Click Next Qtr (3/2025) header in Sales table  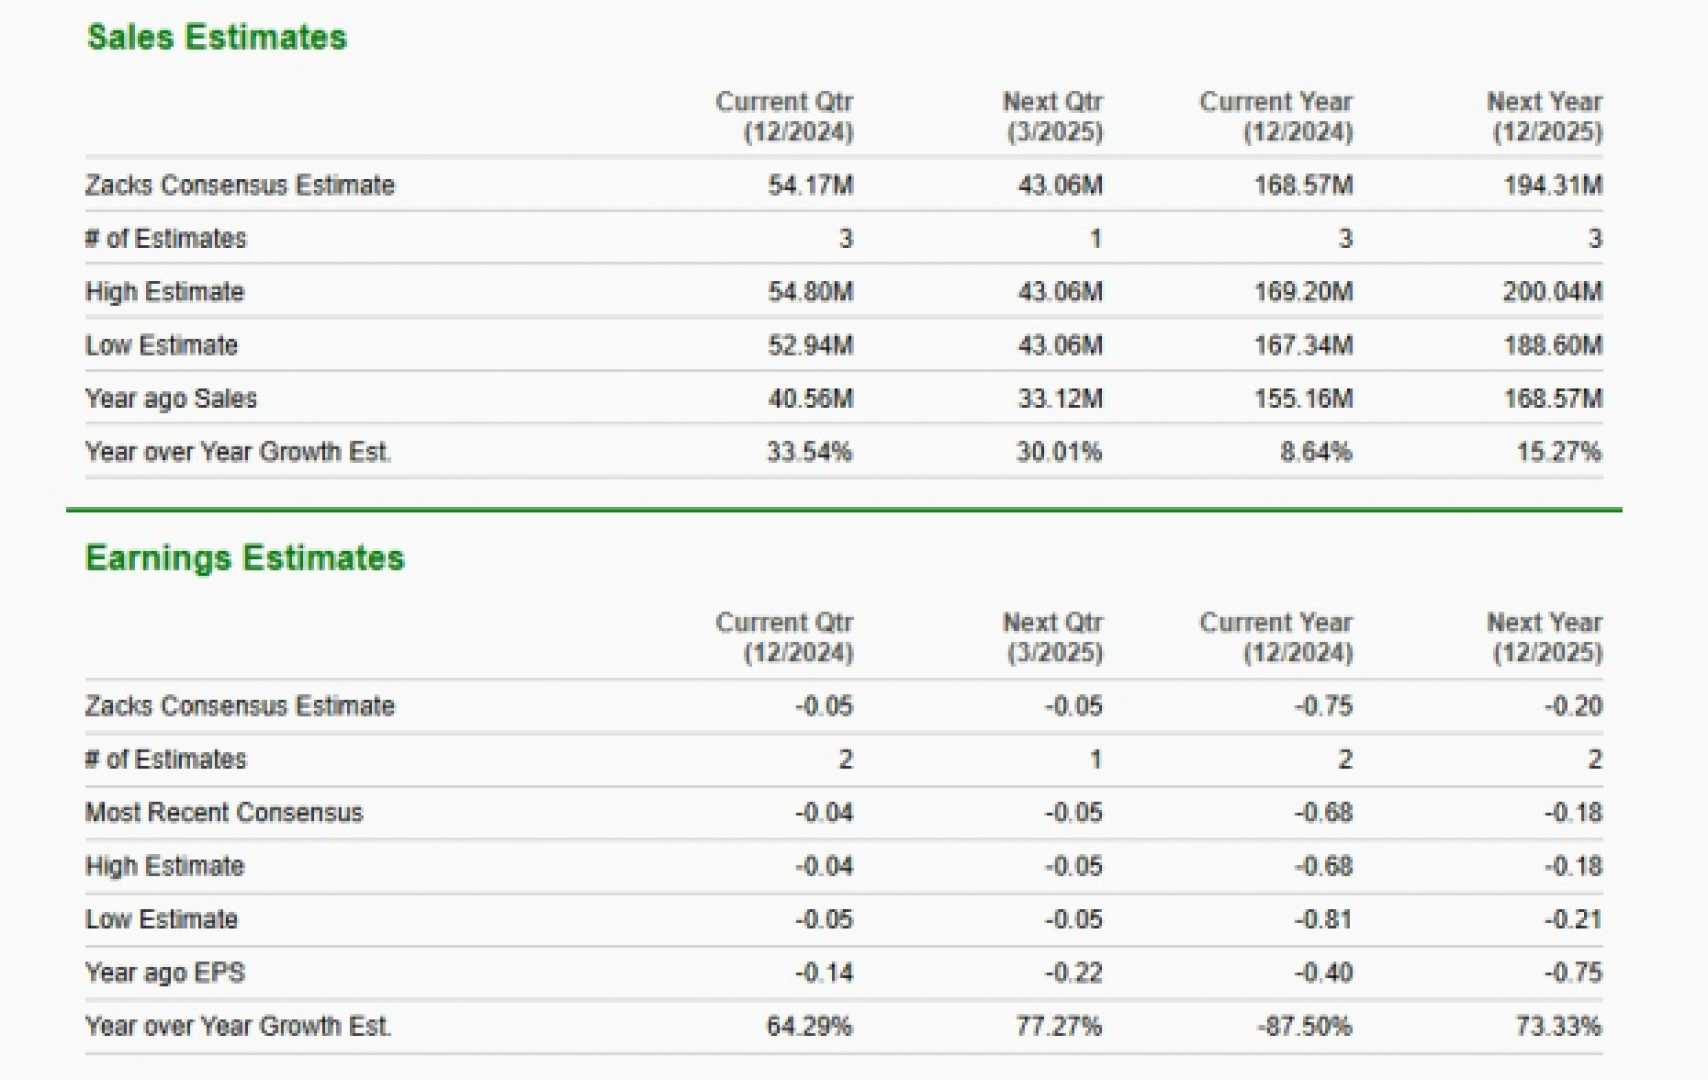tap(1053, 117)
